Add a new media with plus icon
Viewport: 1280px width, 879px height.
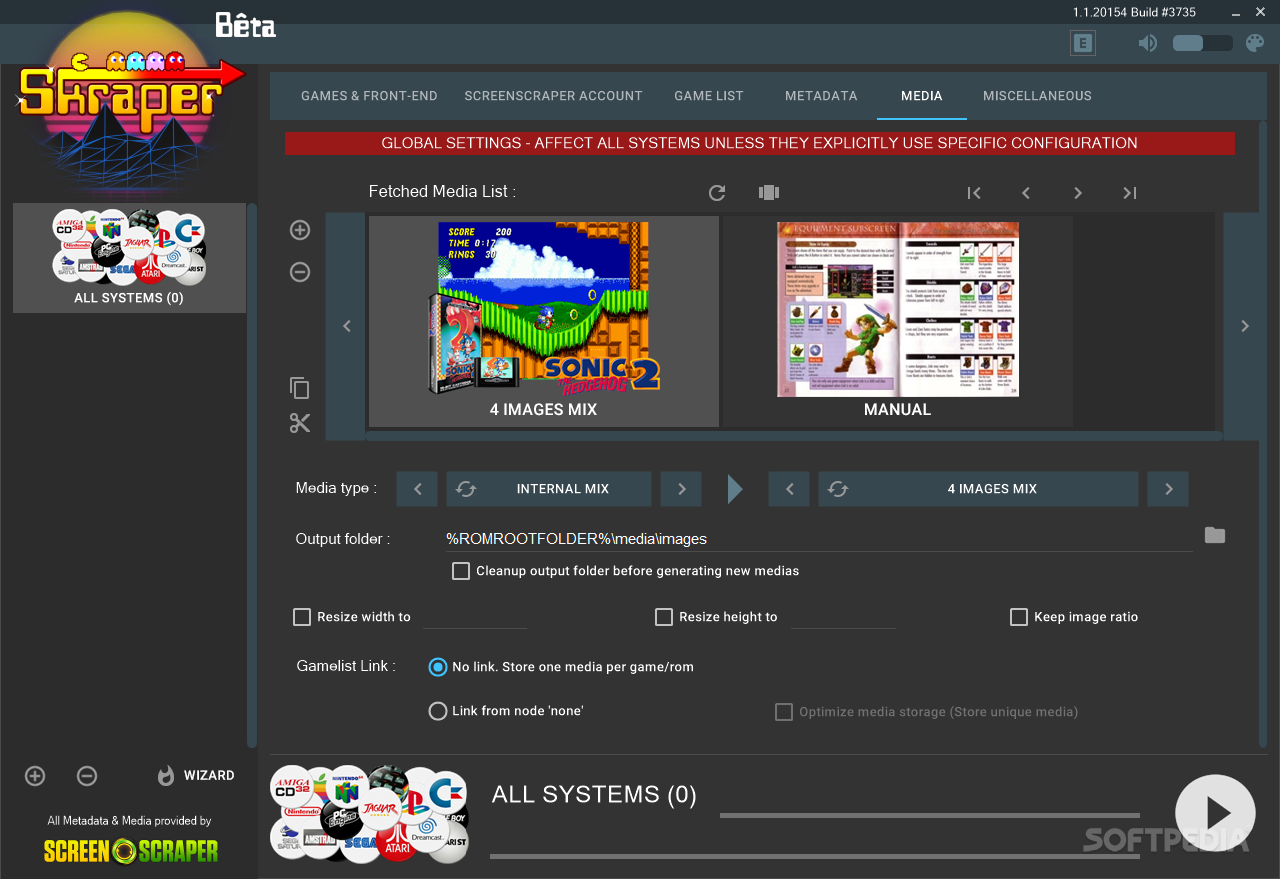click(x=300, y=230)
